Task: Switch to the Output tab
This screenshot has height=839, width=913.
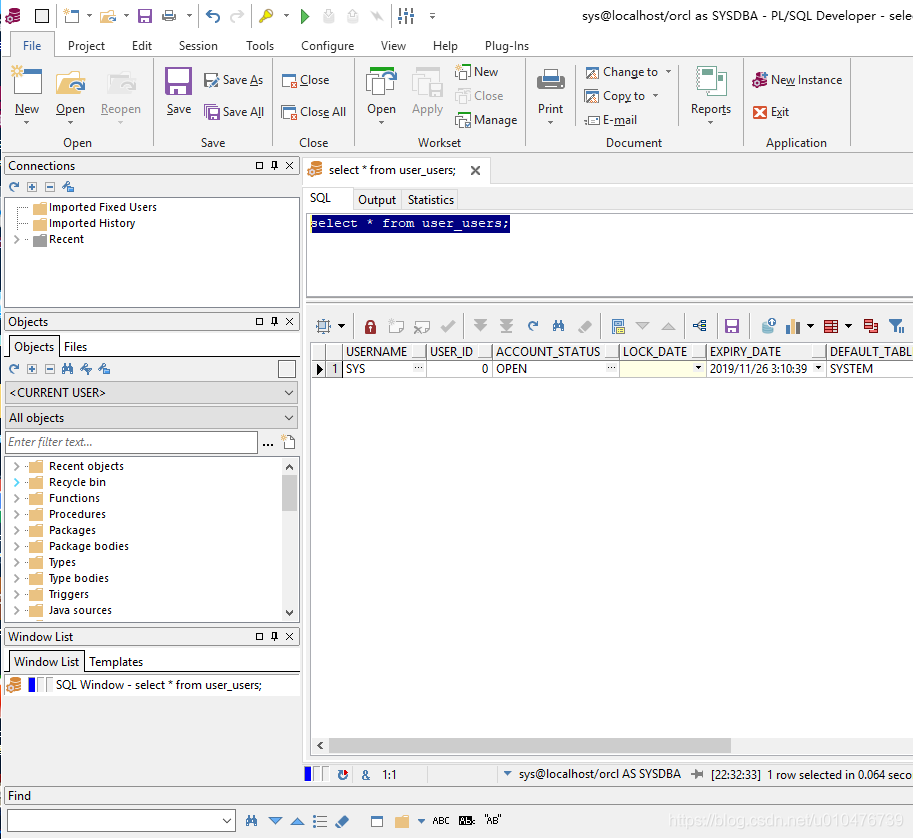Action: point(377,200)
